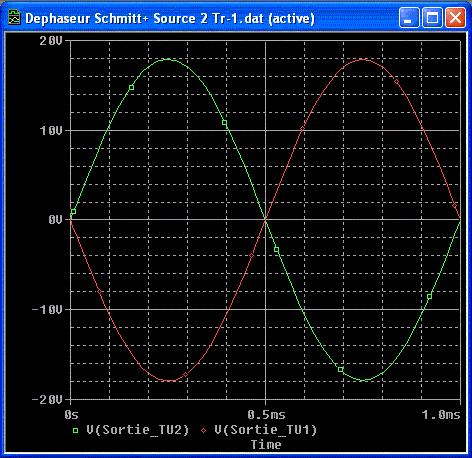The width and height of the screenshot is (472, 458).
Task: Click the -10V y-axis label
Action: click(47, 310)
